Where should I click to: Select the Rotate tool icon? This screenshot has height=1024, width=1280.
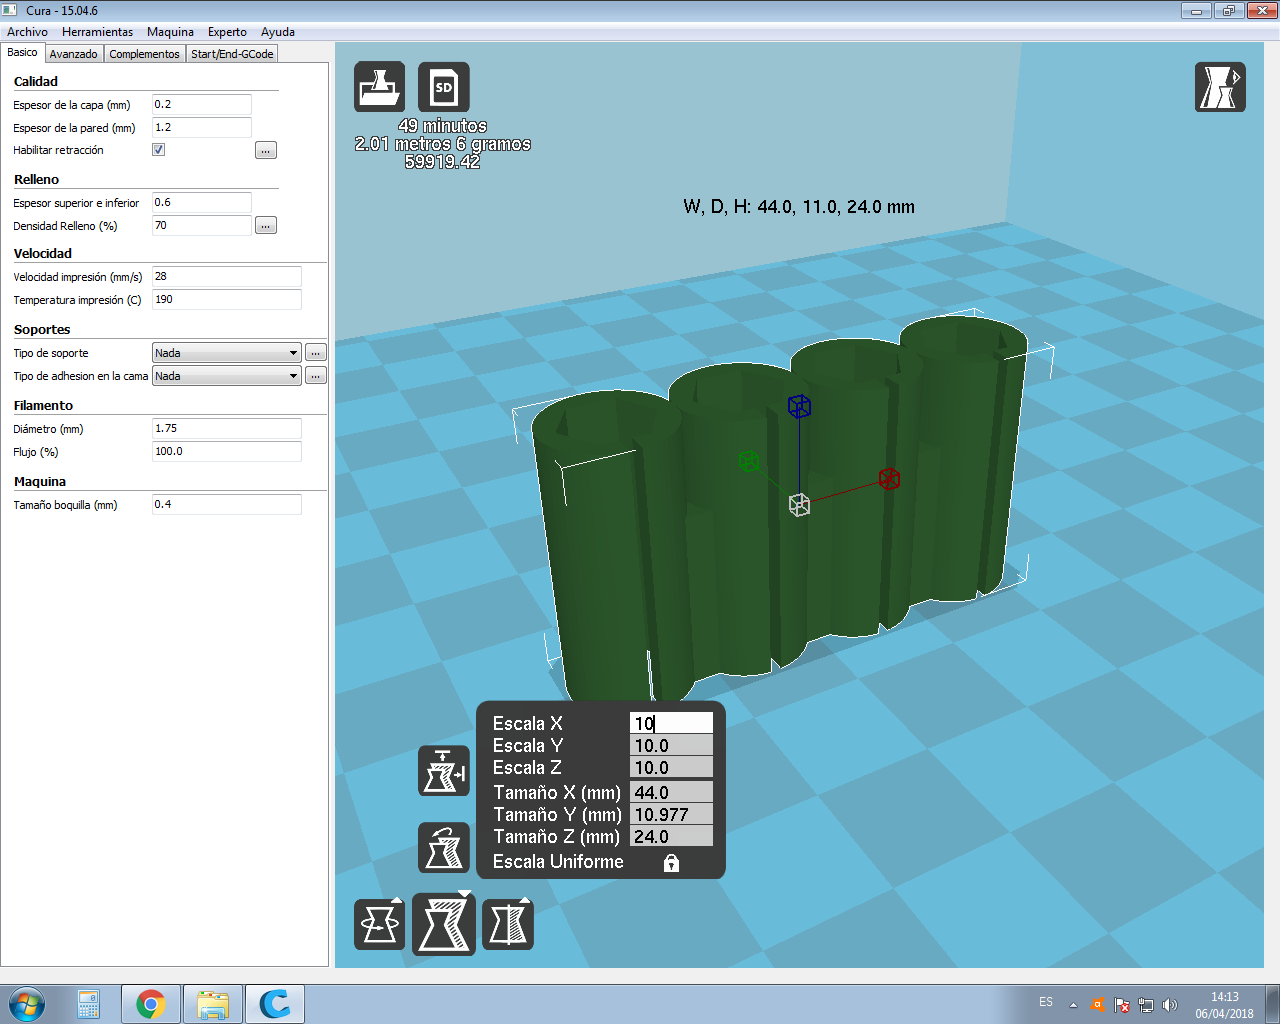click(379, 923)
